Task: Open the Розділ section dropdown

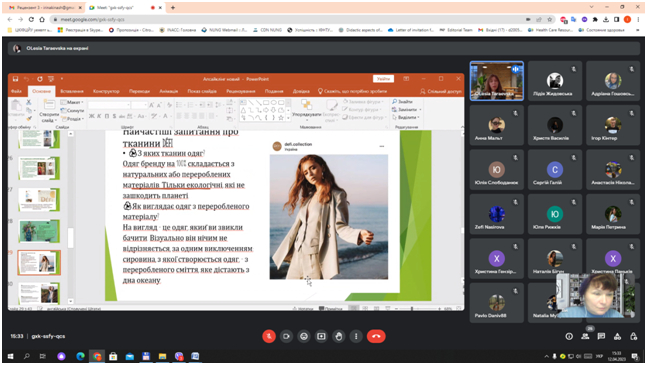Action: pyautogui.click(x=72, y=119)
